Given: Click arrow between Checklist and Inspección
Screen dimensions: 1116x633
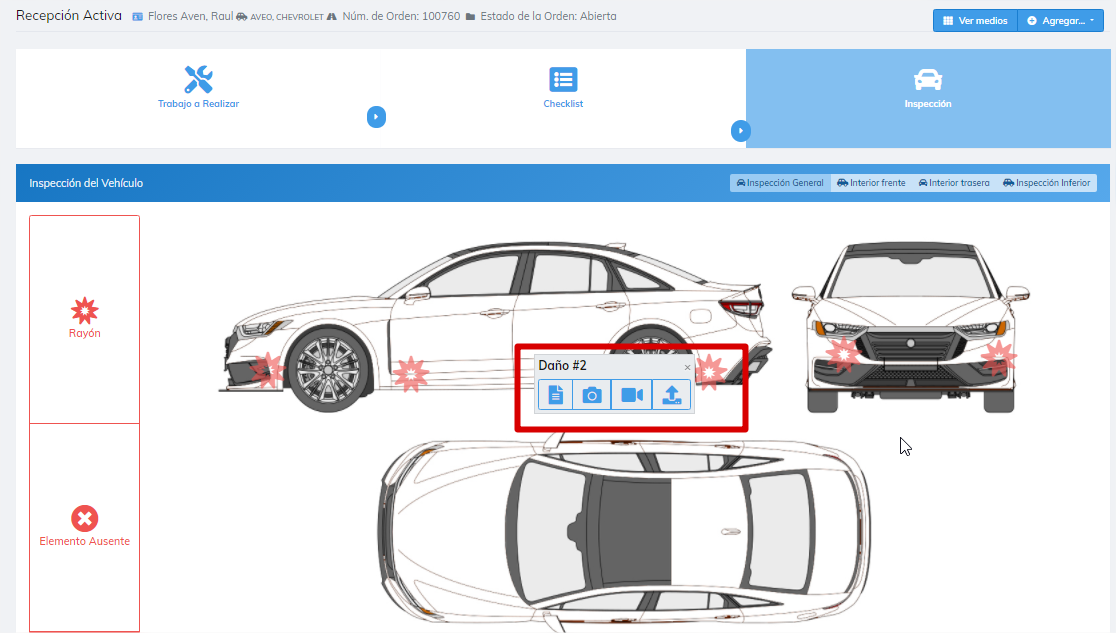Looking at the screenshot, I should point(740,130).
